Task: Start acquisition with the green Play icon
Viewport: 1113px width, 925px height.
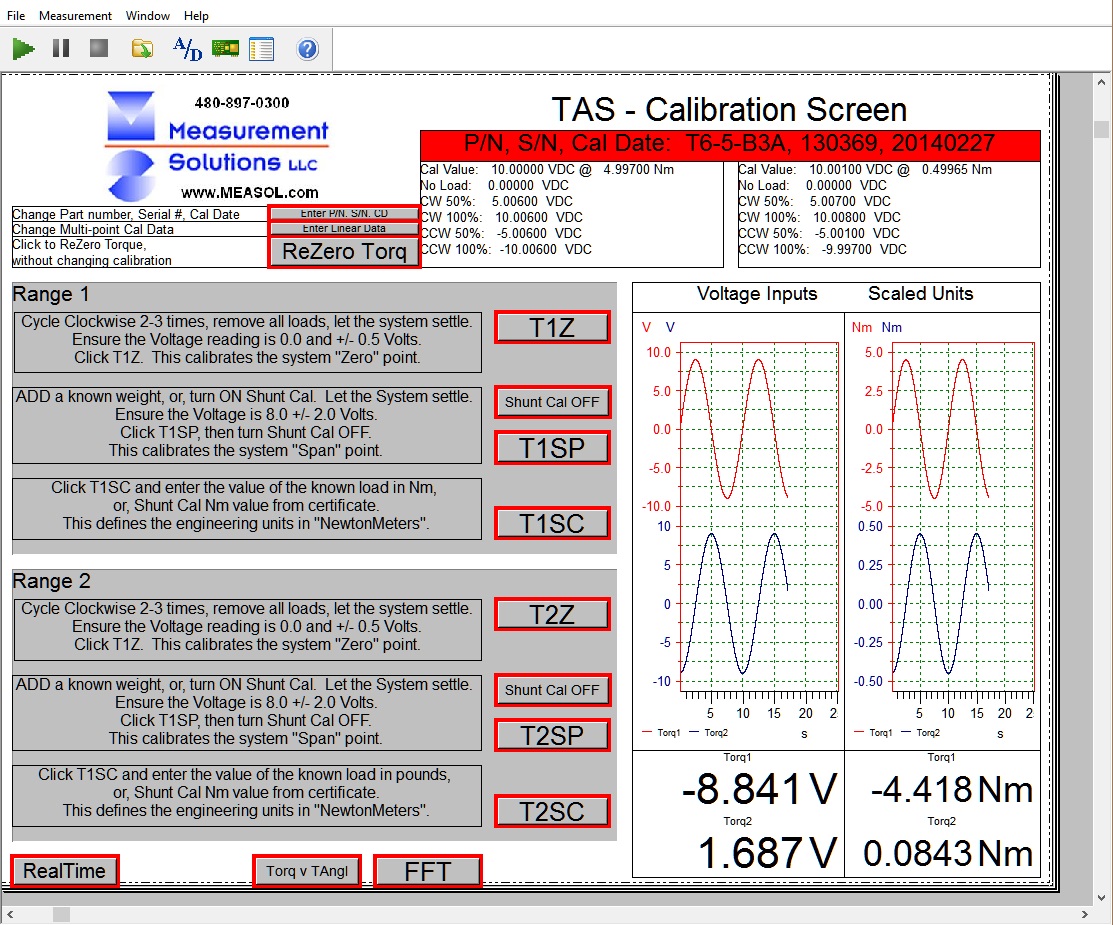Action: 23,49
